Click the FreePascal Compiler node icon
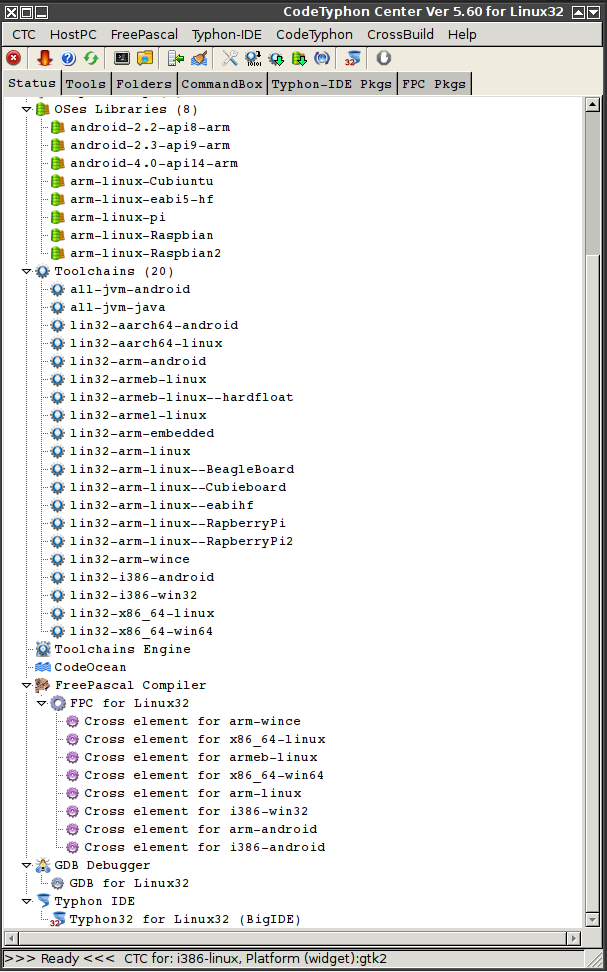 43,685
